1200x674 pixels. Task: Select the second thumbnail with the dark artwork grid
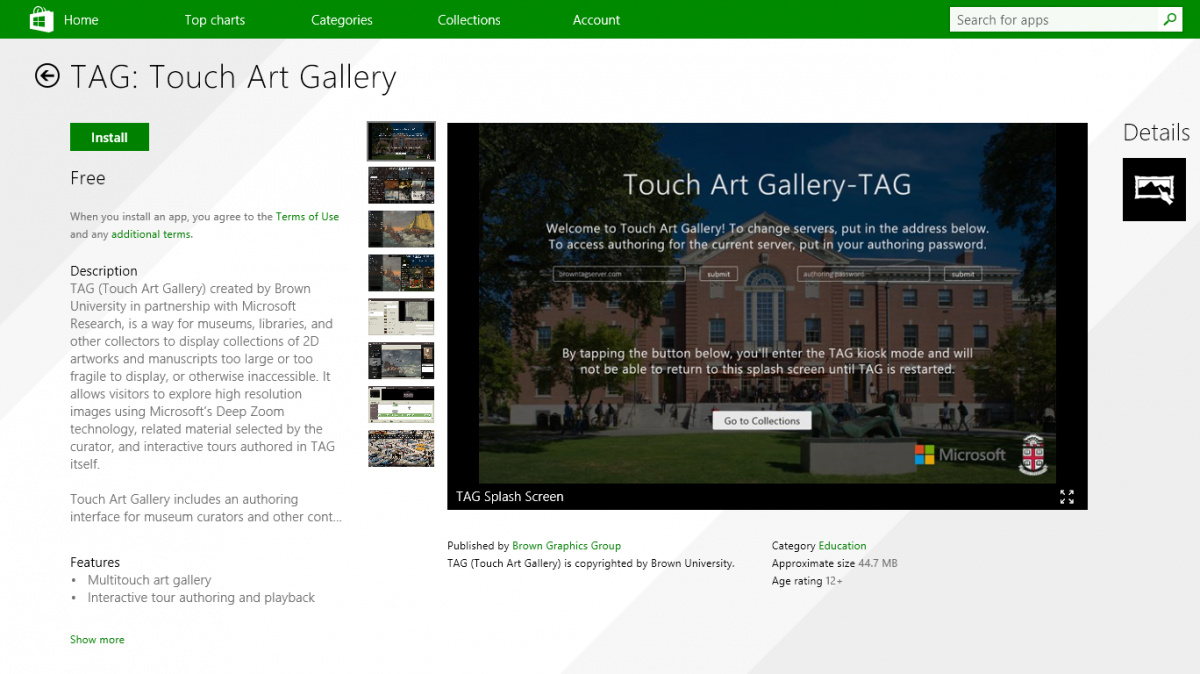[x=401, y=186]
